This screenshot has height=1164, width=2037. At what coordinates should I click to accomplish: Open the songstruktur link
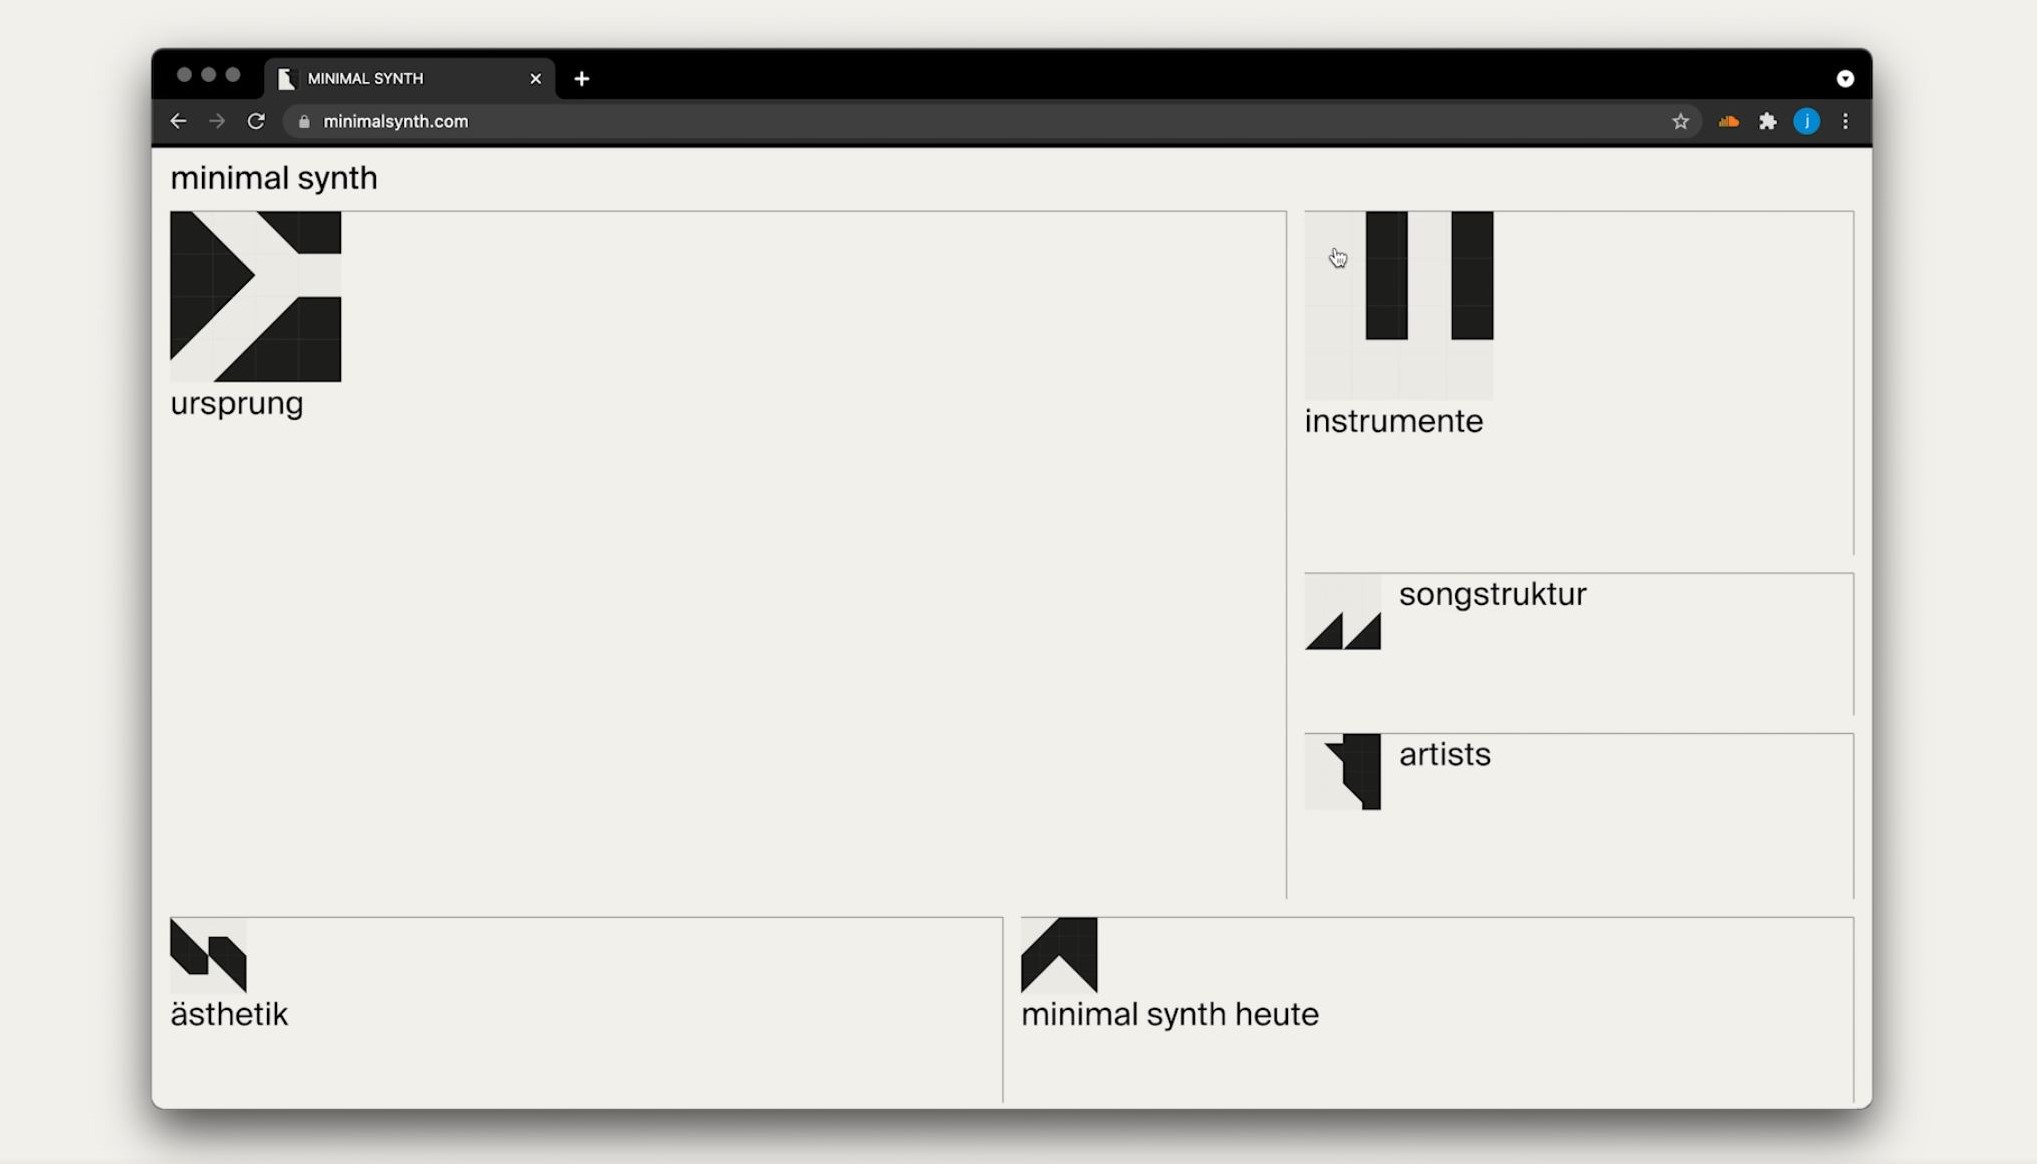(x=1492, y=594)
